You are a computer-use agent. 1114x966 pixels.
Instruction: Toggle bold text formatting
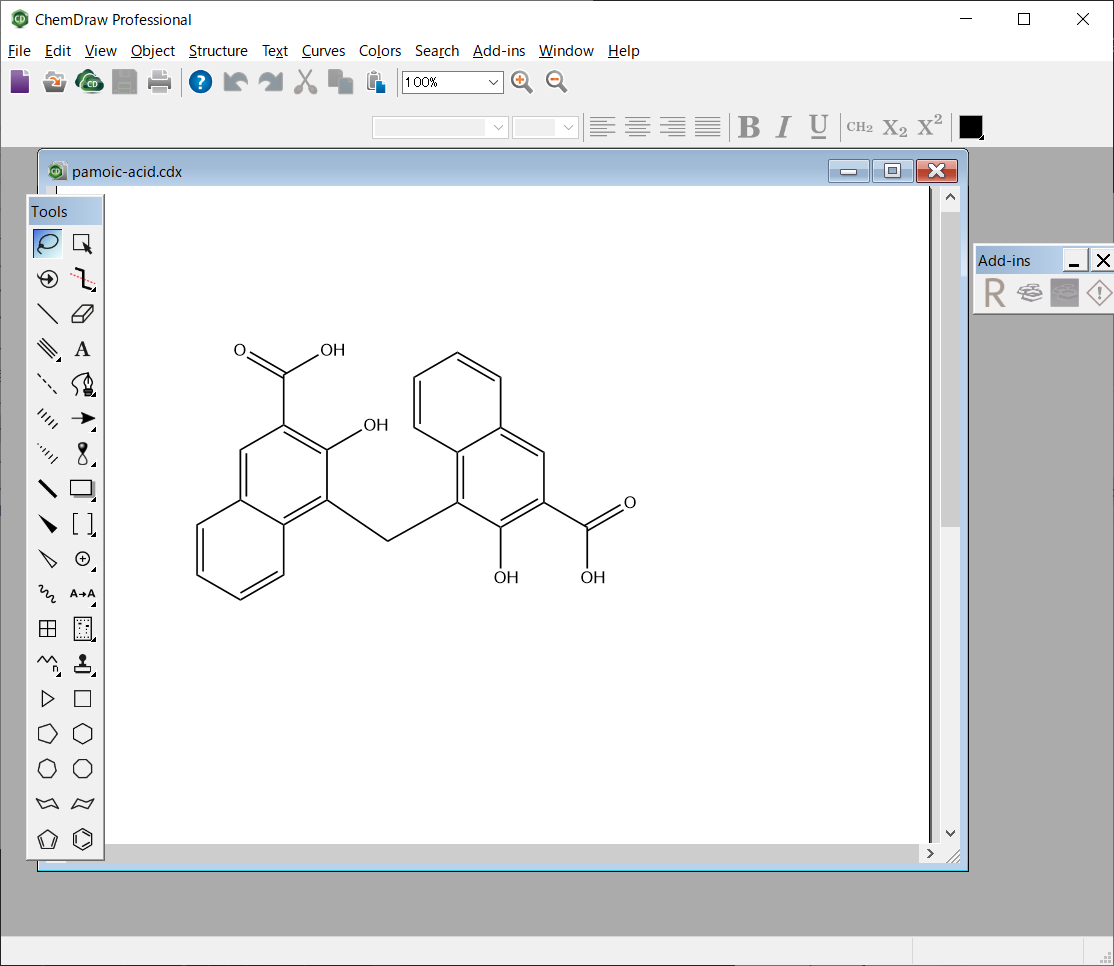[x=748, y=126]
